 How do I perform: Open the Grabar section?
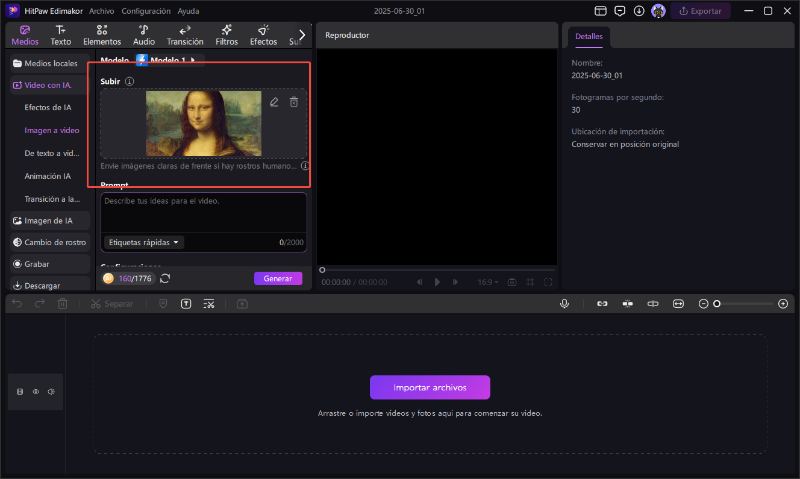click(x=50, y=264)
